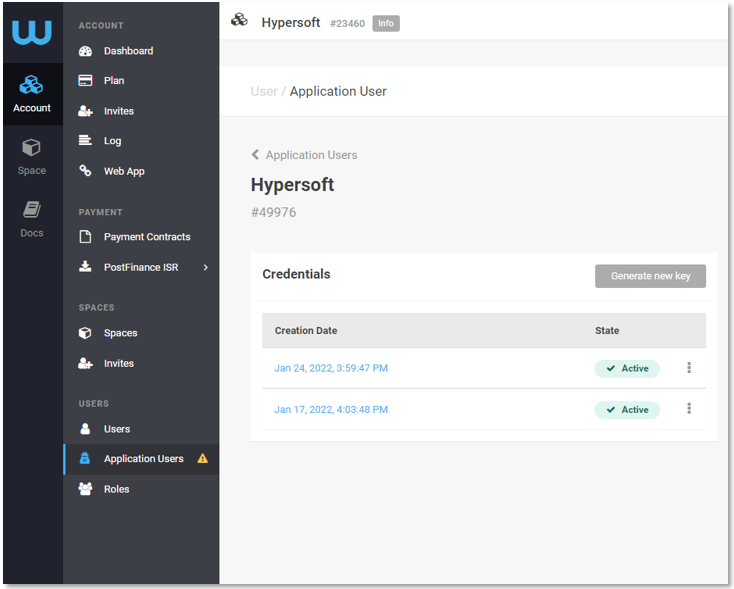Open the Account section cubes icon
The height and width of the screenshot is (589, 734).
32,85
